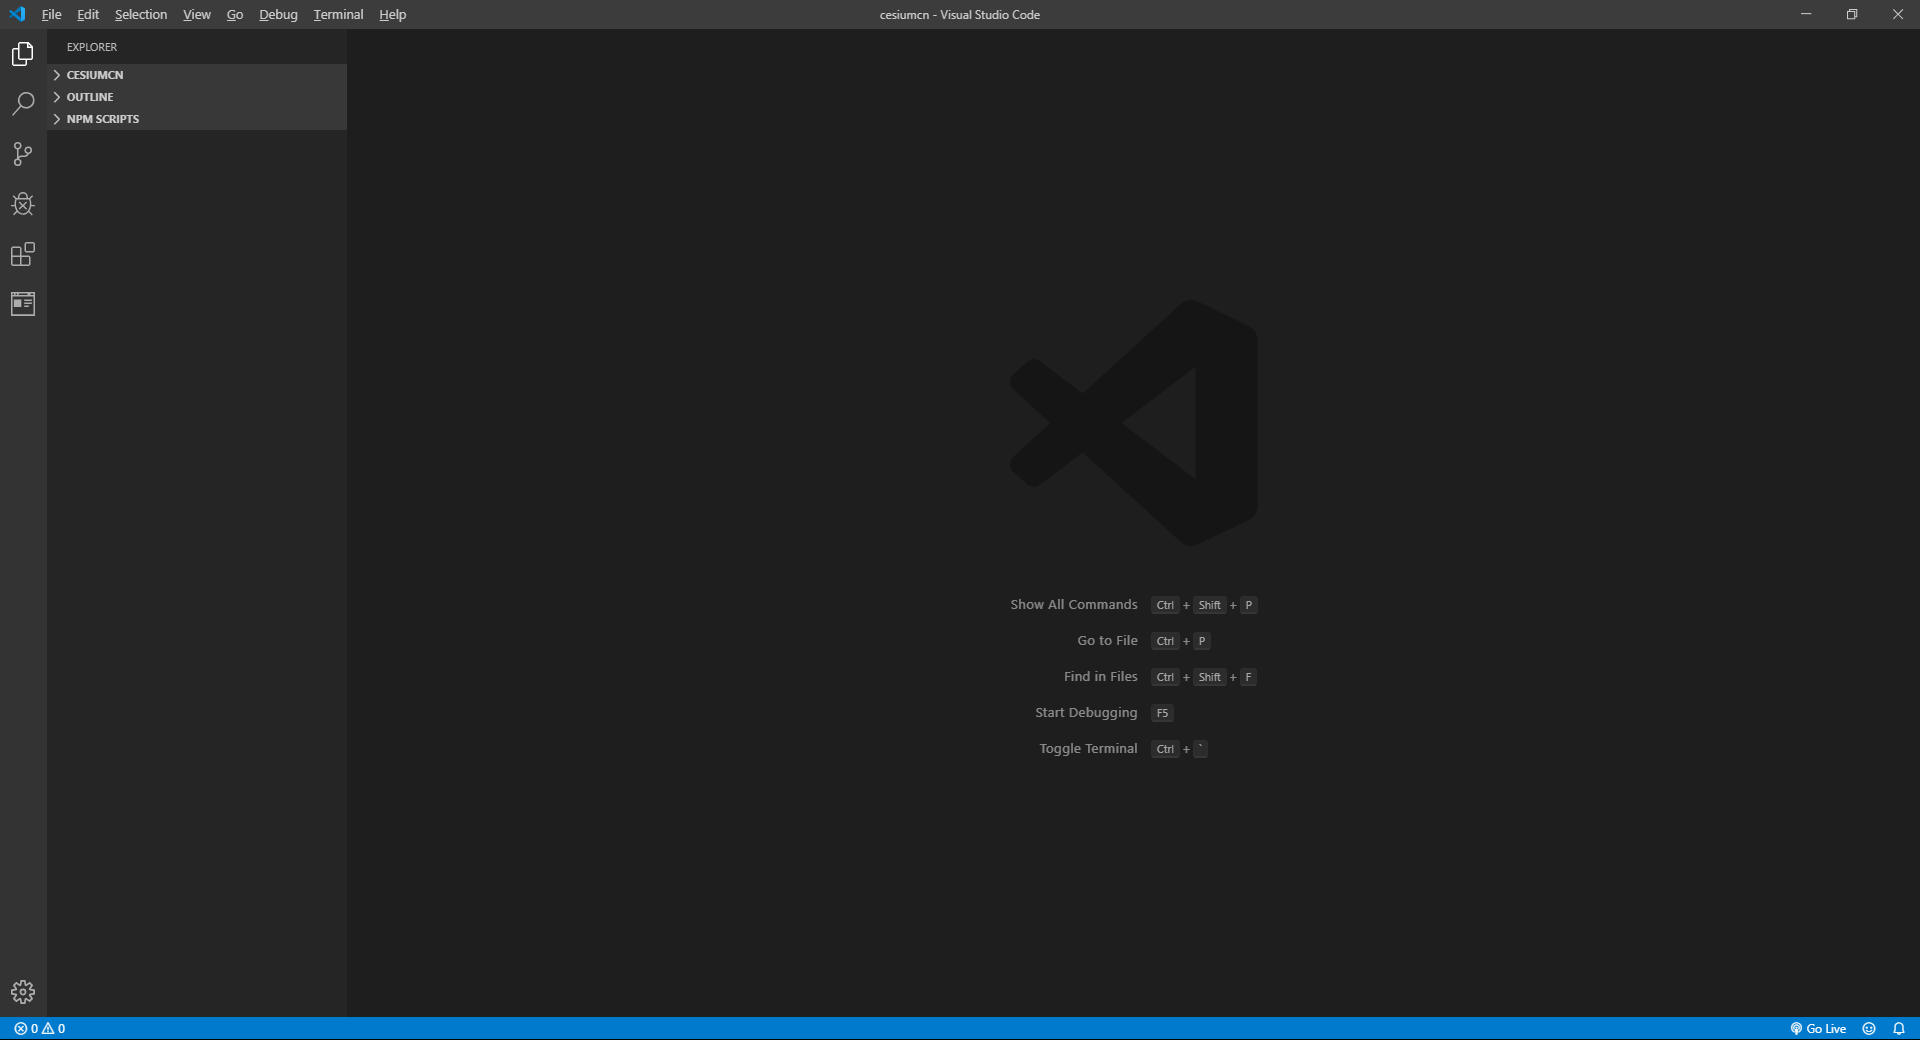The height and width of the screenshot is (1040, 1920).
Task: Start the Go Live server
Action: pyautogui.click(x=1818, y=1029)
